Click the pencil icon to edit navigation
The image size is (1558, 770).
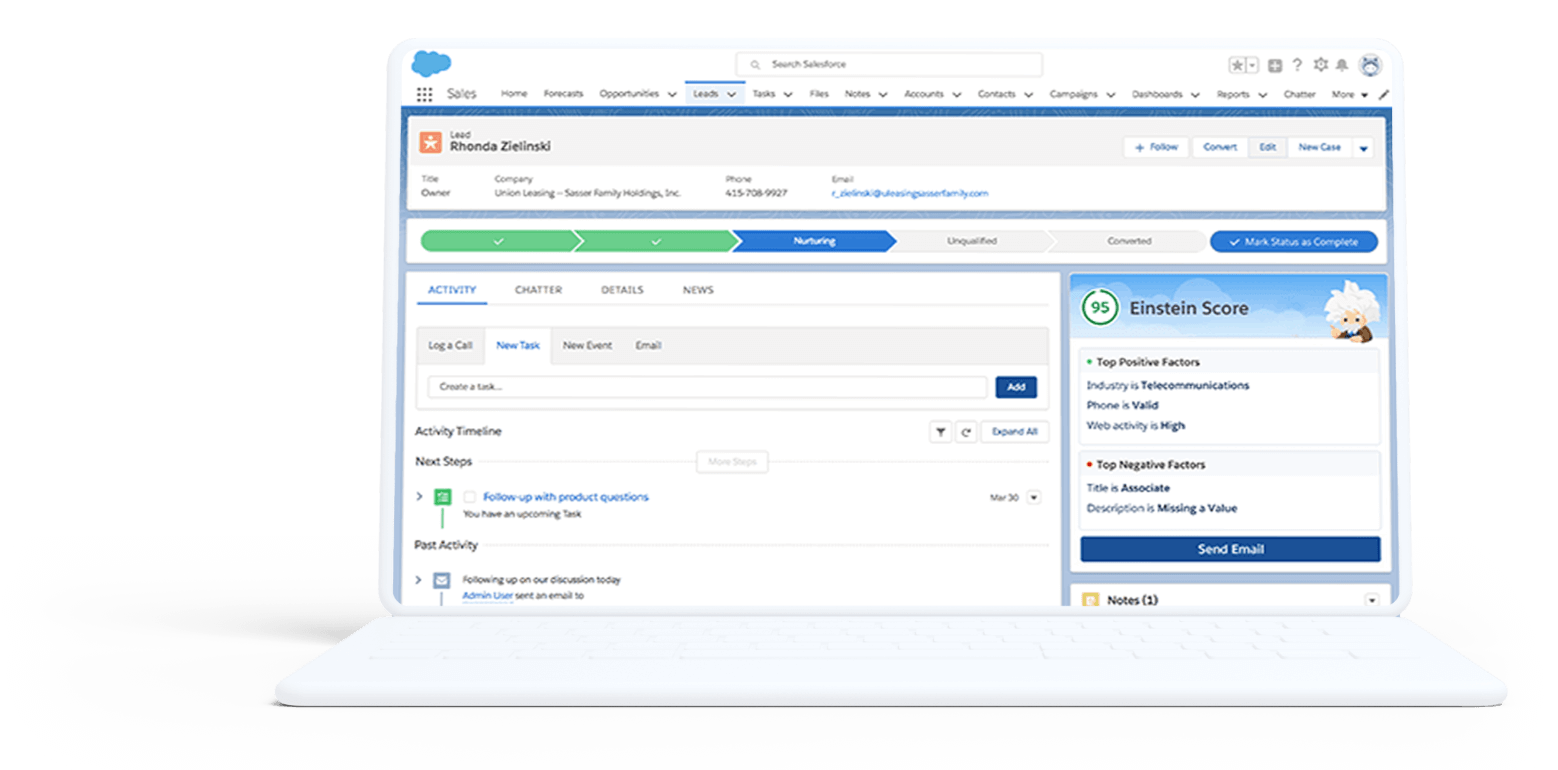pyautogui.click(x=1384, y=94)
